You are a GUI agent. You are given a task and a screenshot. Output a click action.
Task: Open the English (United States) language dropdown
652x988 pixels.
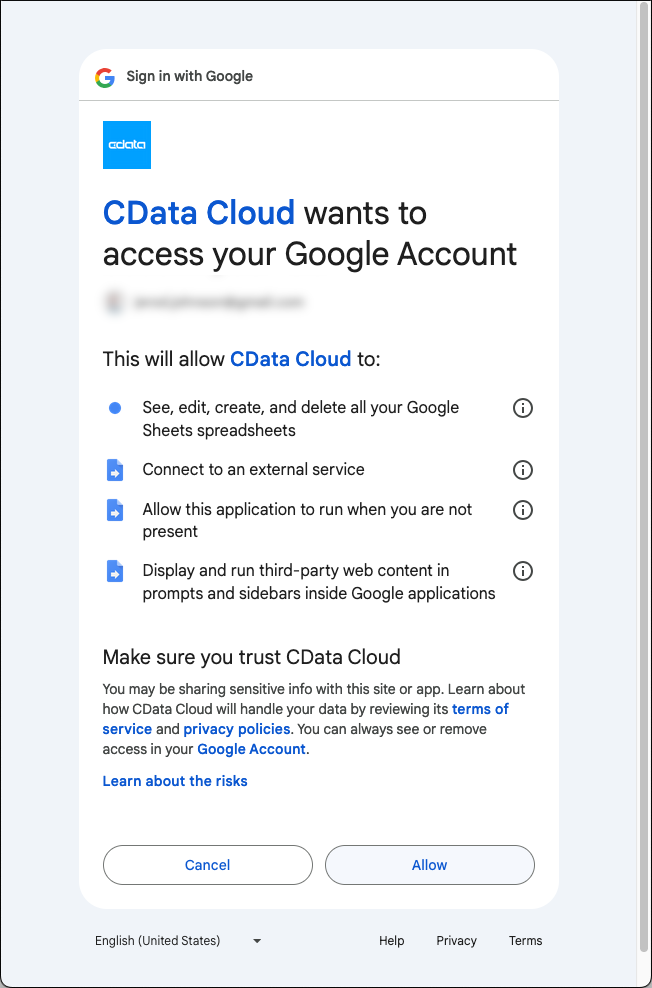pos(178,941)
